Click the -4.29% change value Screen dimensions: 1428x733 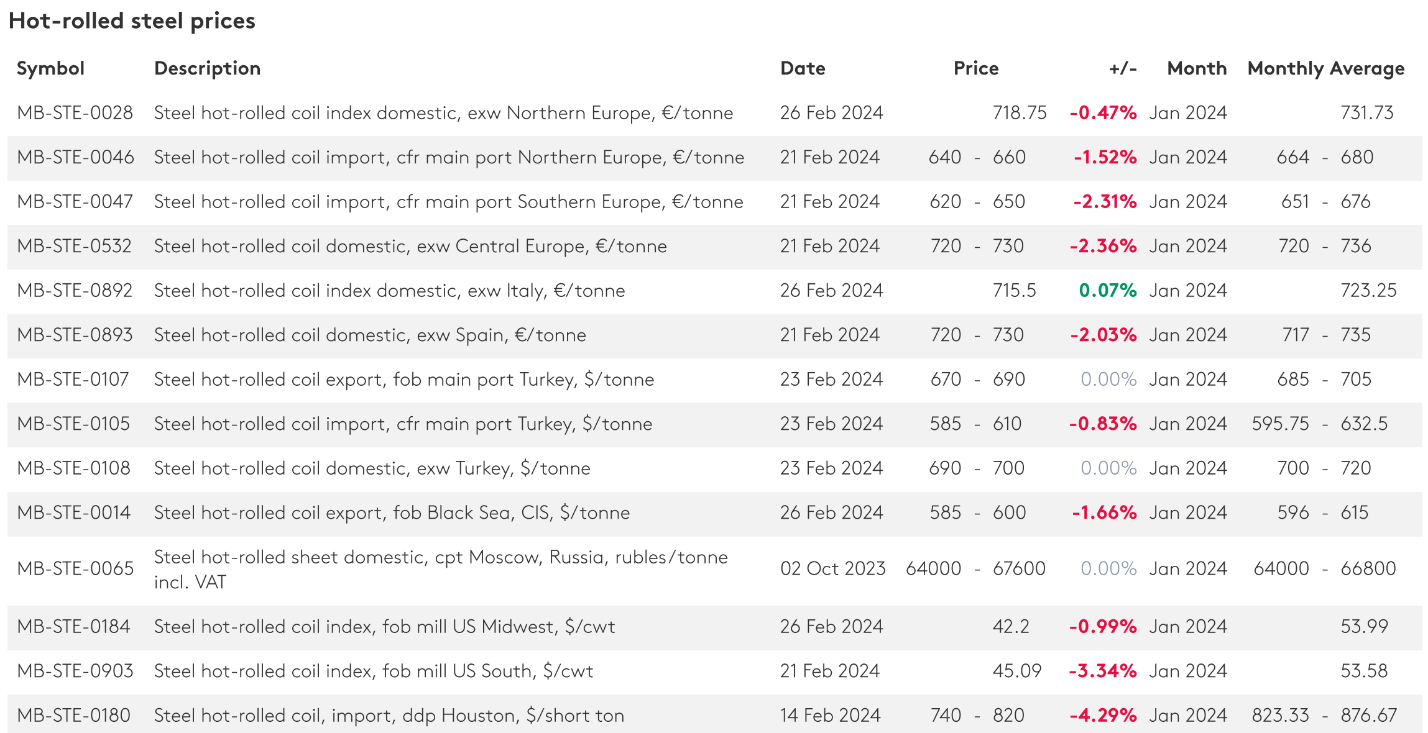1104,716
